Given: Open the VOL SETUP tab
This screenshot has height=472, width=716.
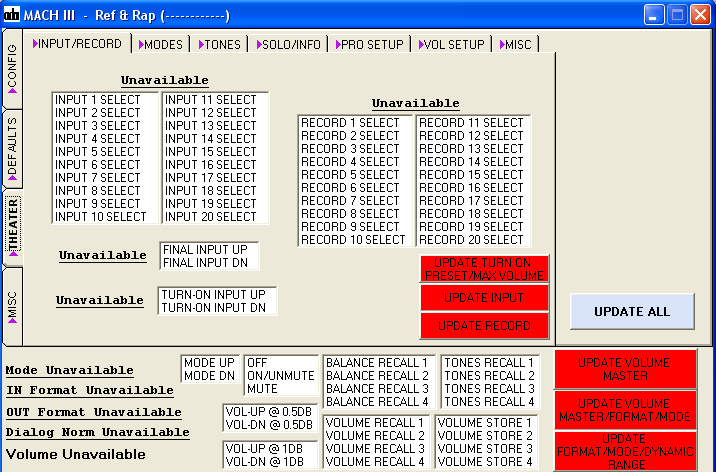Looking at the screenshot, I should pos(452,44).
